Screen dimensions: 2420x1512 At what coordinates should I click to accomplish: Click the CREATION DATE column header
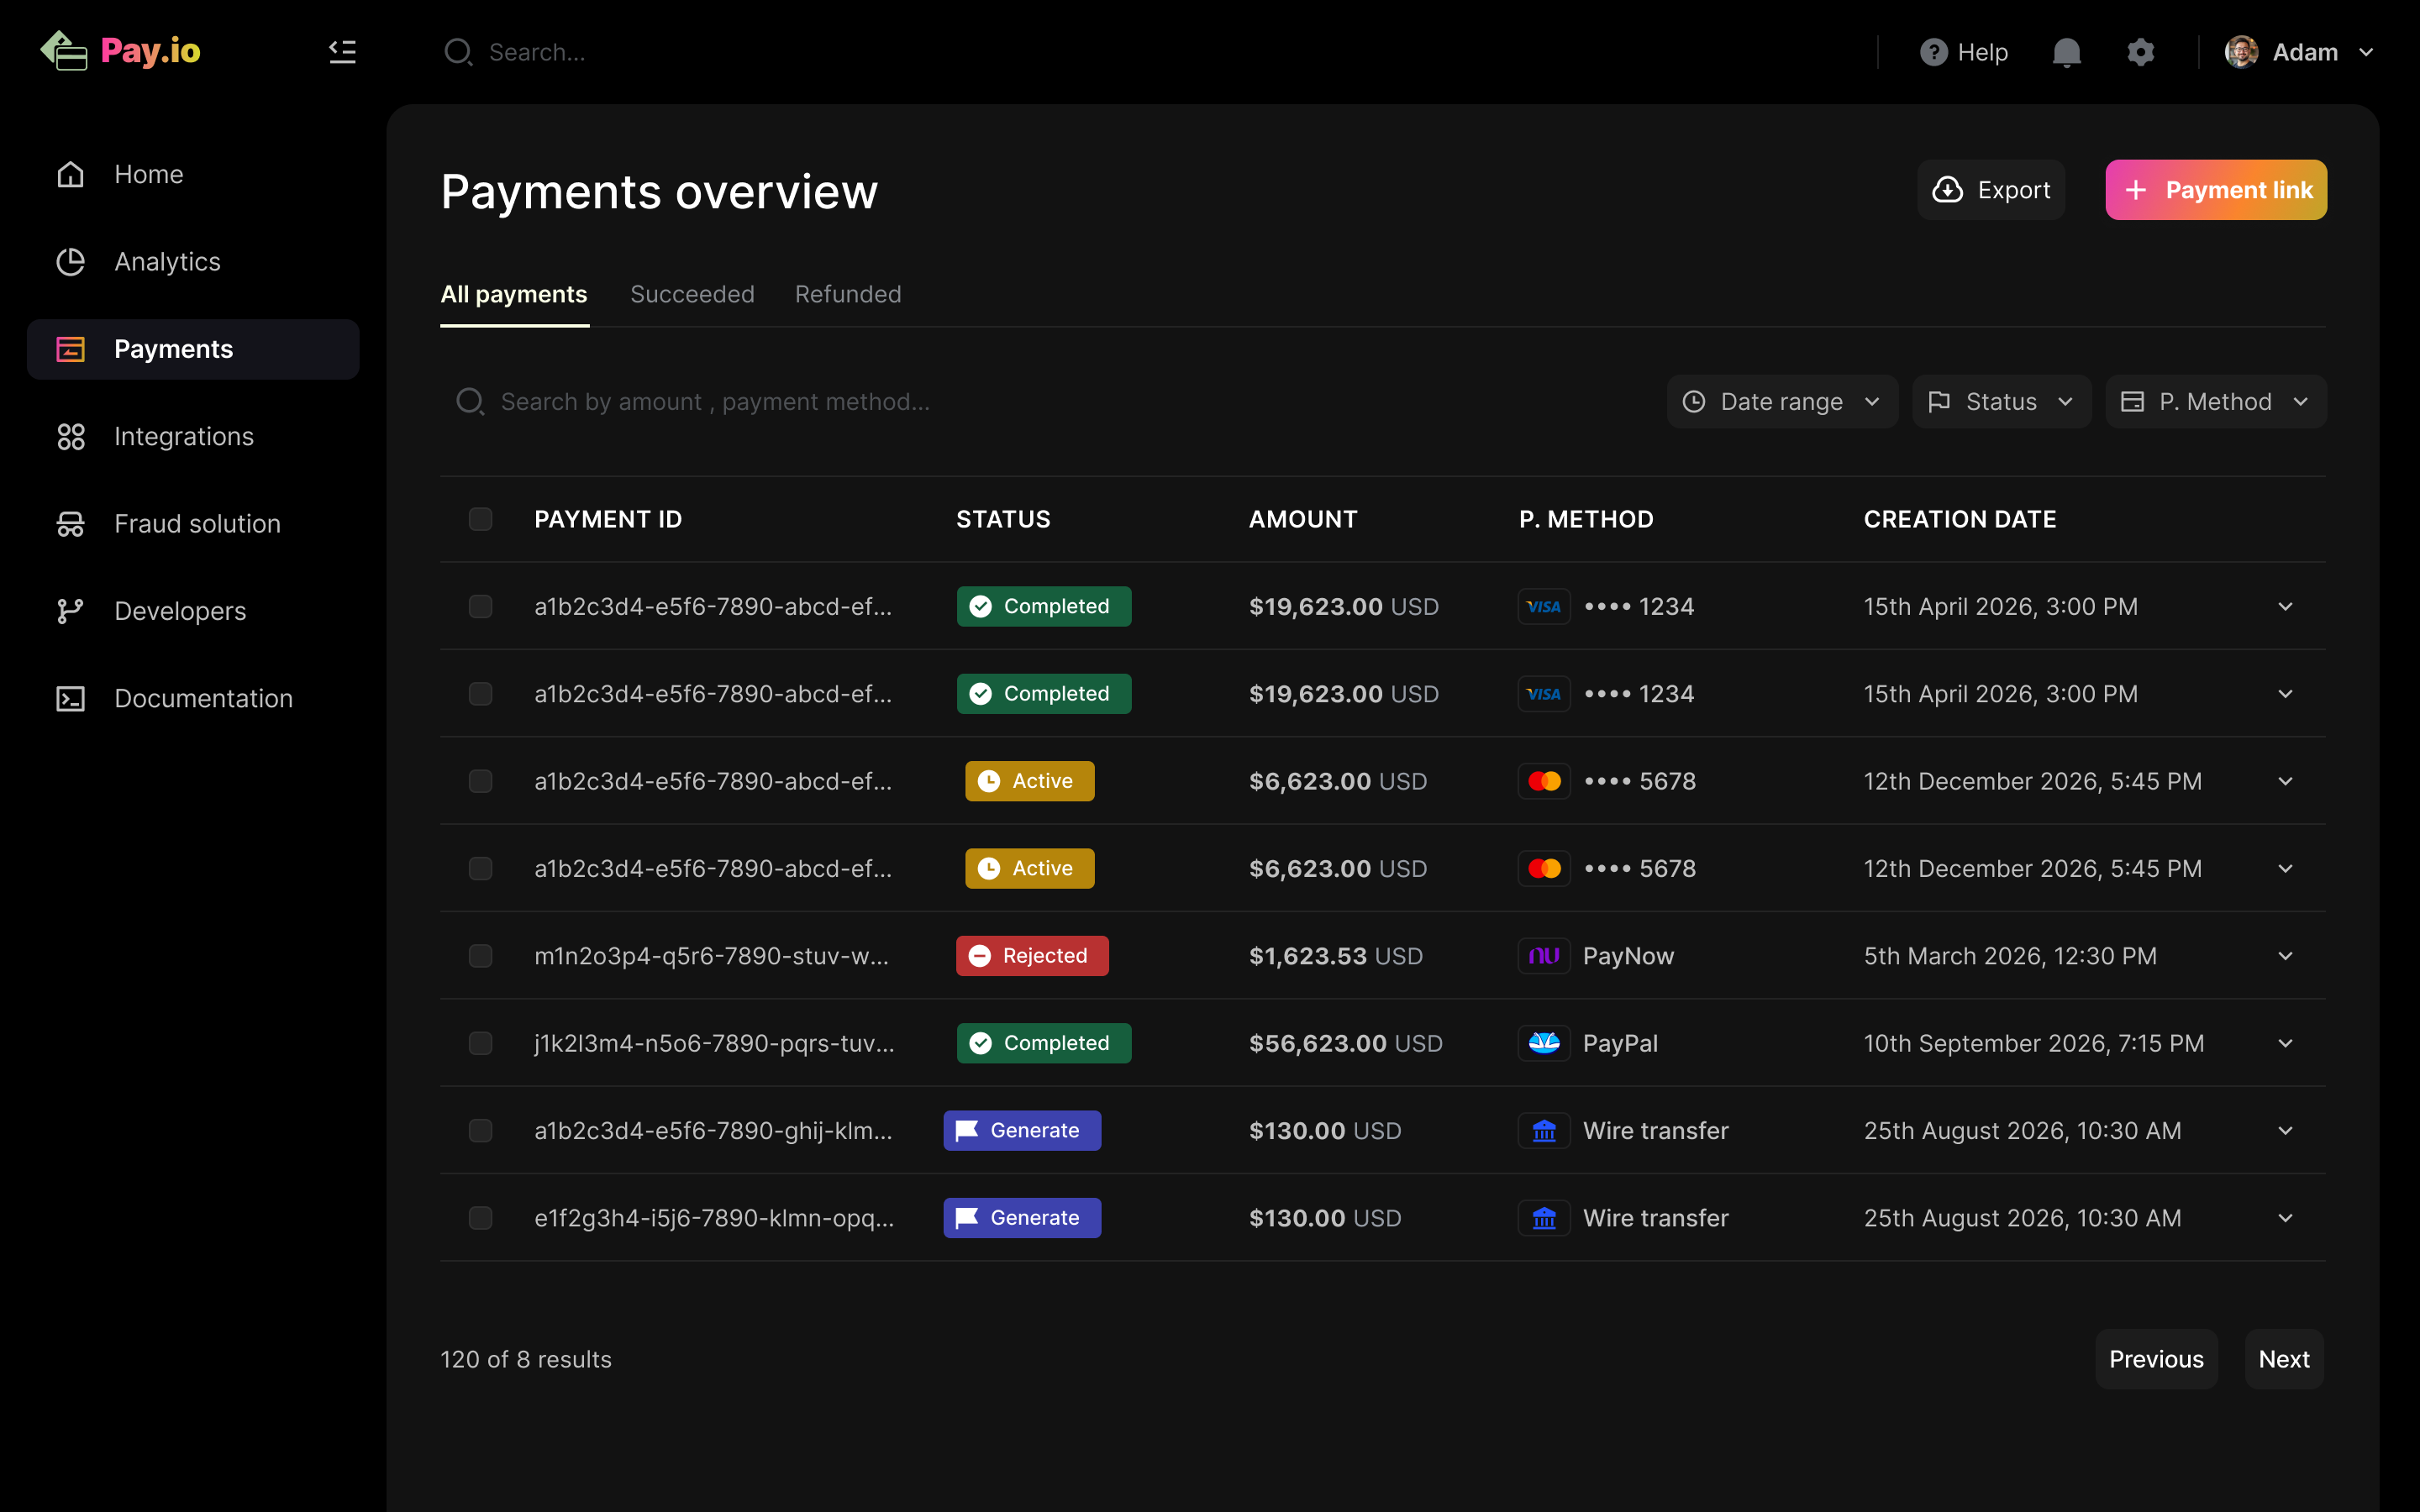coord(1960,519)
